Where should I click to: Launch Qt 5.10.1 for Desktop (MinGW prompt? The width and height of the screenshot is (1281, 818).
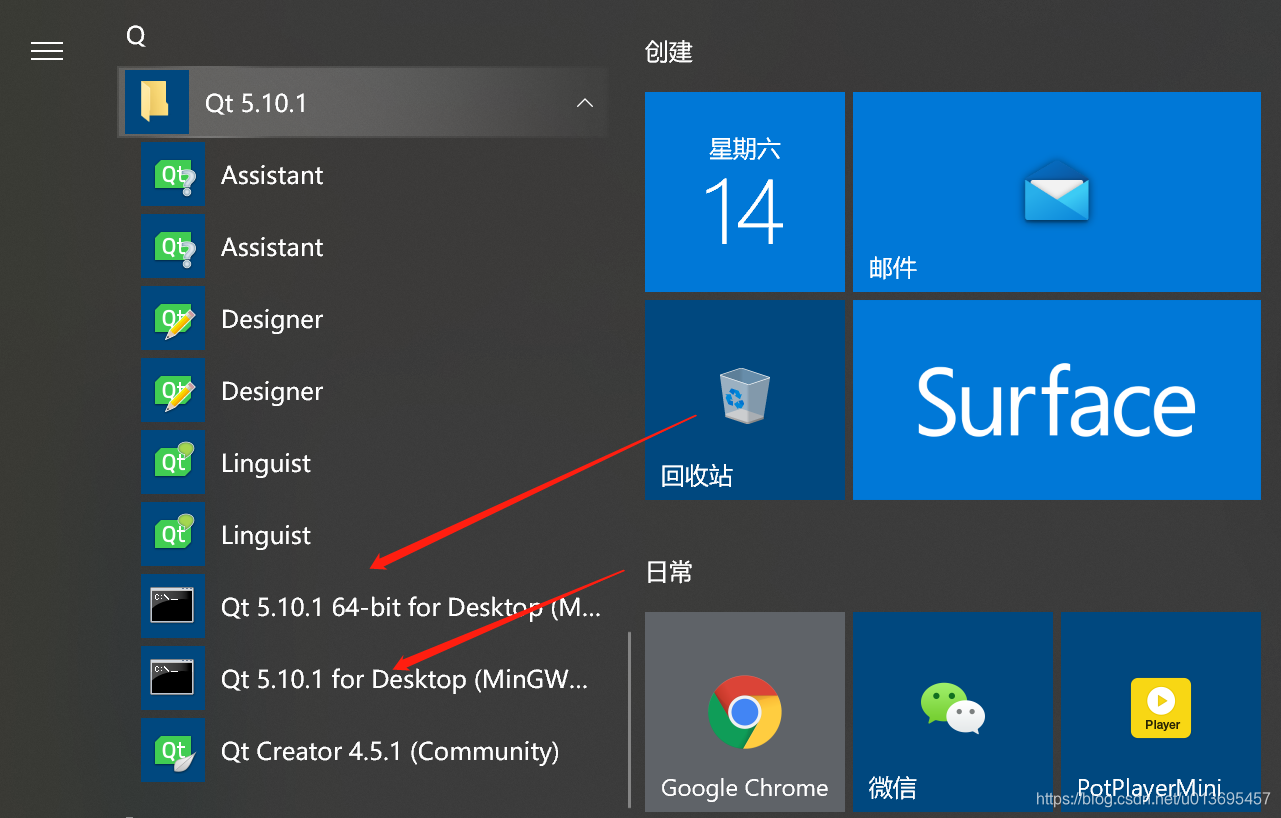364,679
